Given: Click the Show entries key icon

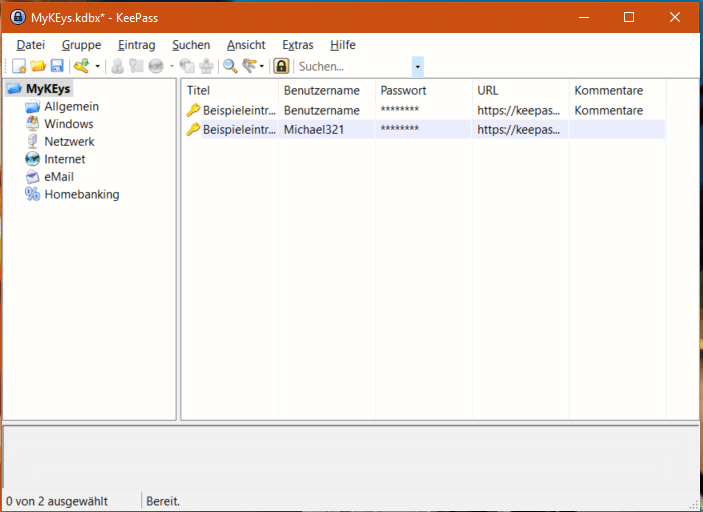Looking at the screenshot, I should tap(249, 66).
